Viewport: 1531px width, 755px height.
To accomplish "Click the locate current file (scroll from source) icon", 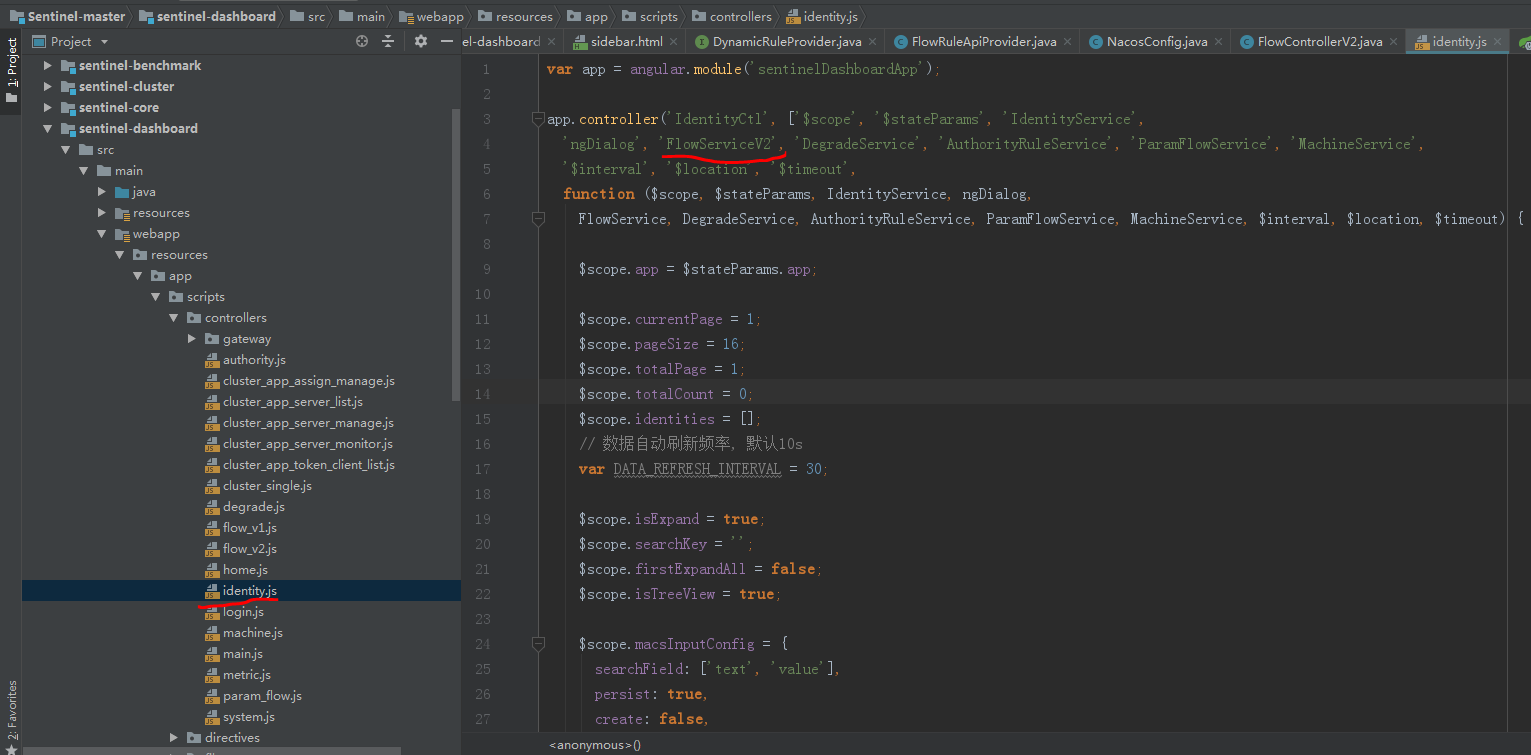I will (x=362, y=41).
